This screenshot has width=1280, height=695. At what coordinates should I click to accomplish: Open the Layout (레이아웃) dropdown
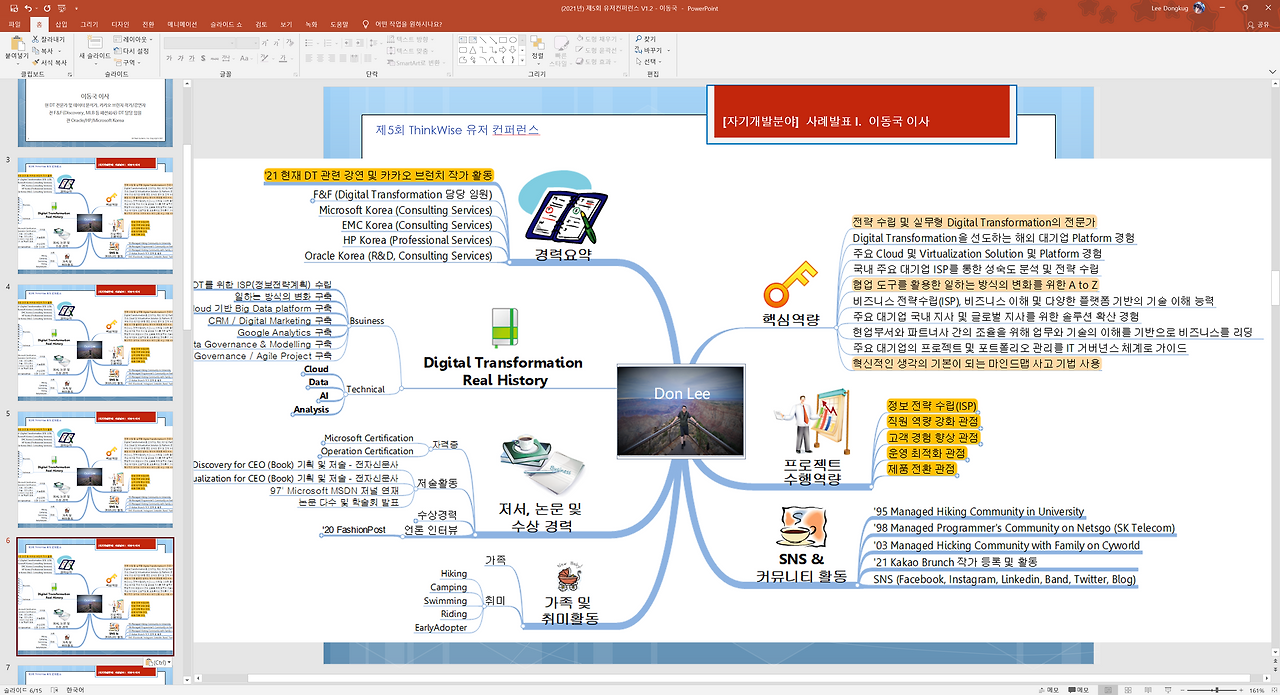(x=133, y=39)
